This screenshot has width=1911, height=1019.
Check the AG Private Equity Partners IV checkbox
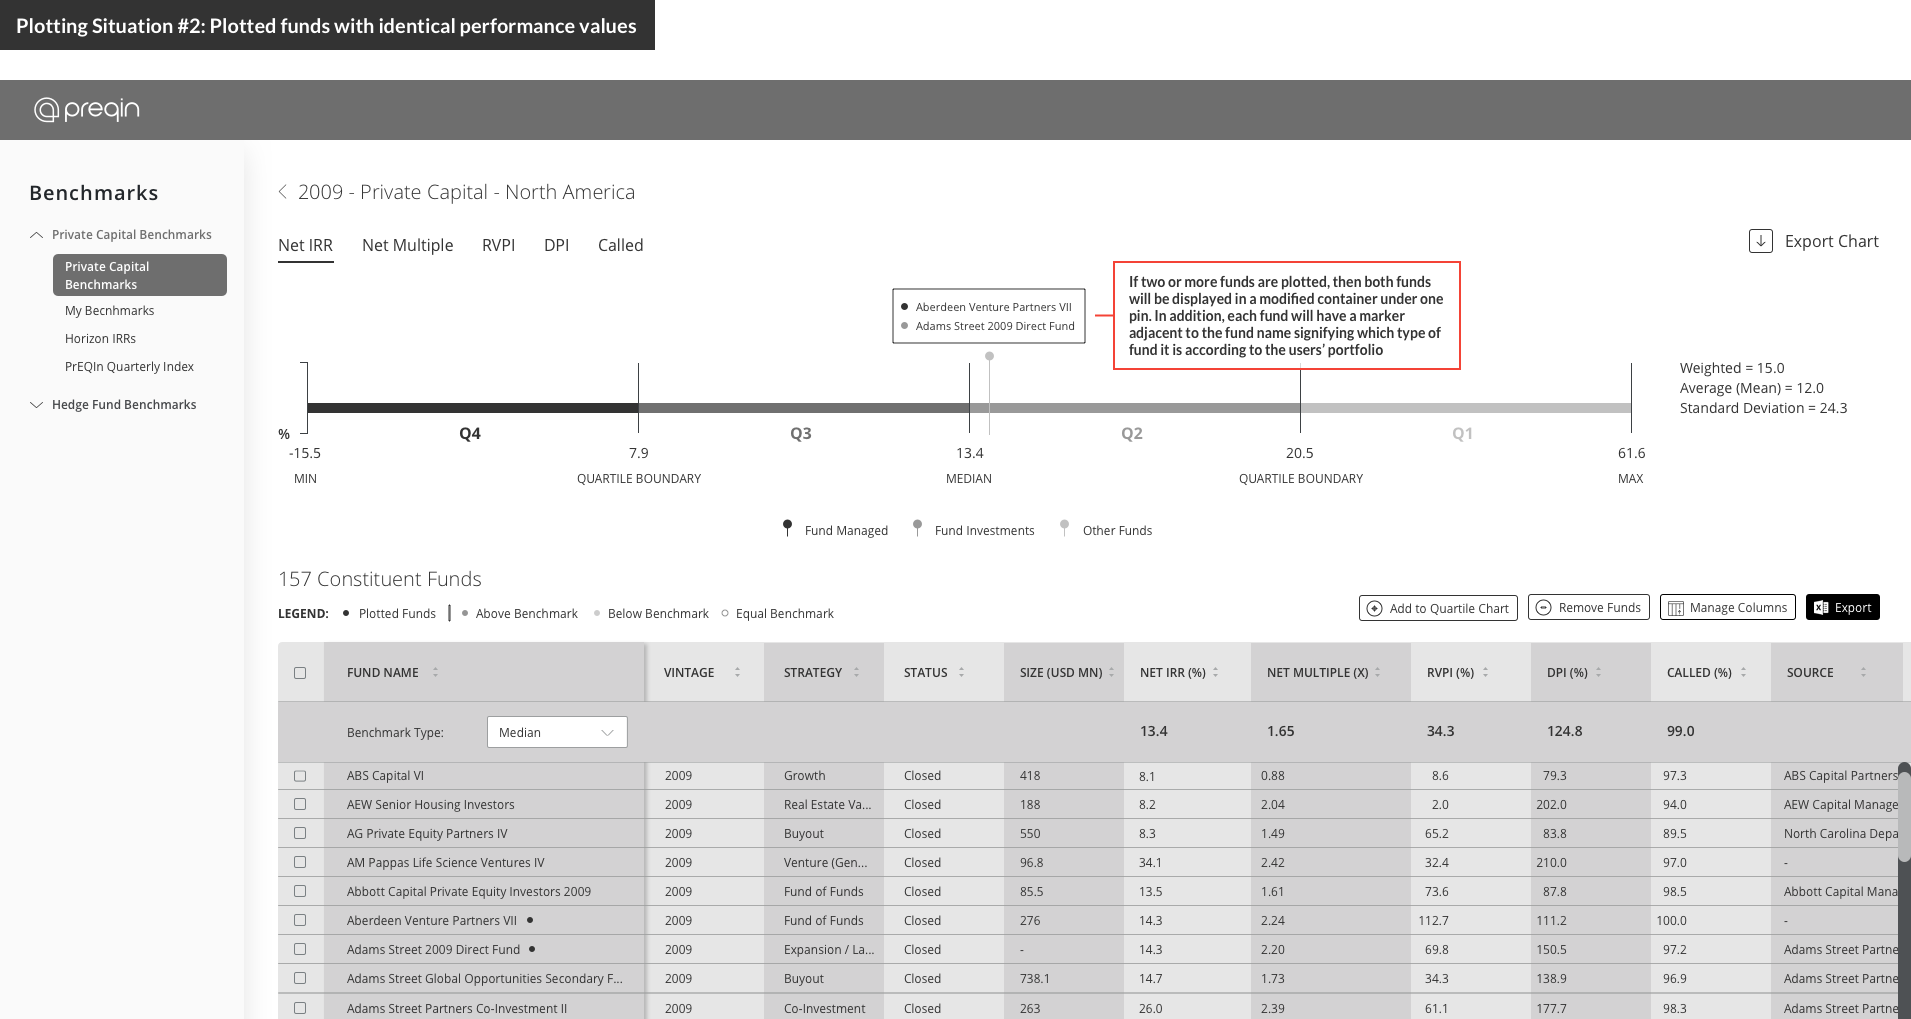300,833
